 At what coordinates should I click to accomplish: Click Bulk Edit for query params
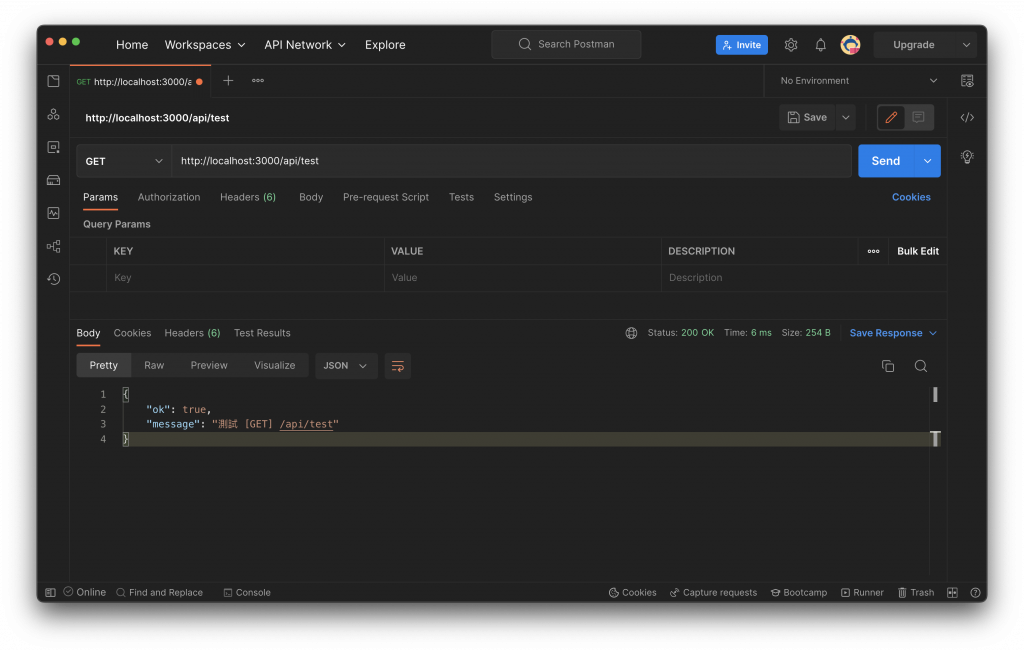[x=918, y=251]
